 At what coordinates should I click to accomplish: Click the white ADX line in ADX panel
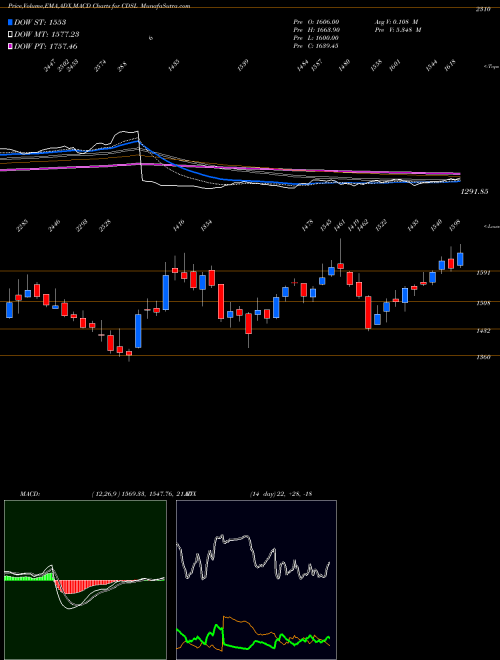click(x=234, y=538)
